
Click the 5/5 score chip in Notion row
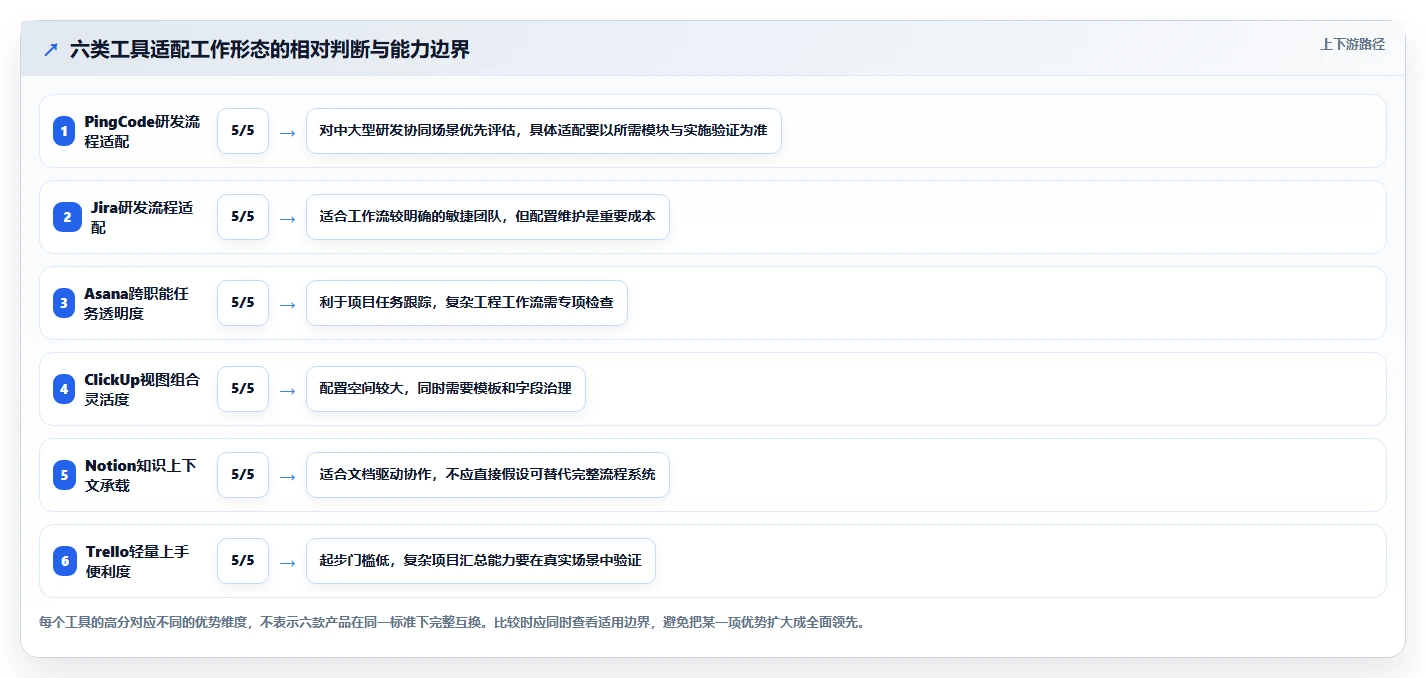(243, 475)
